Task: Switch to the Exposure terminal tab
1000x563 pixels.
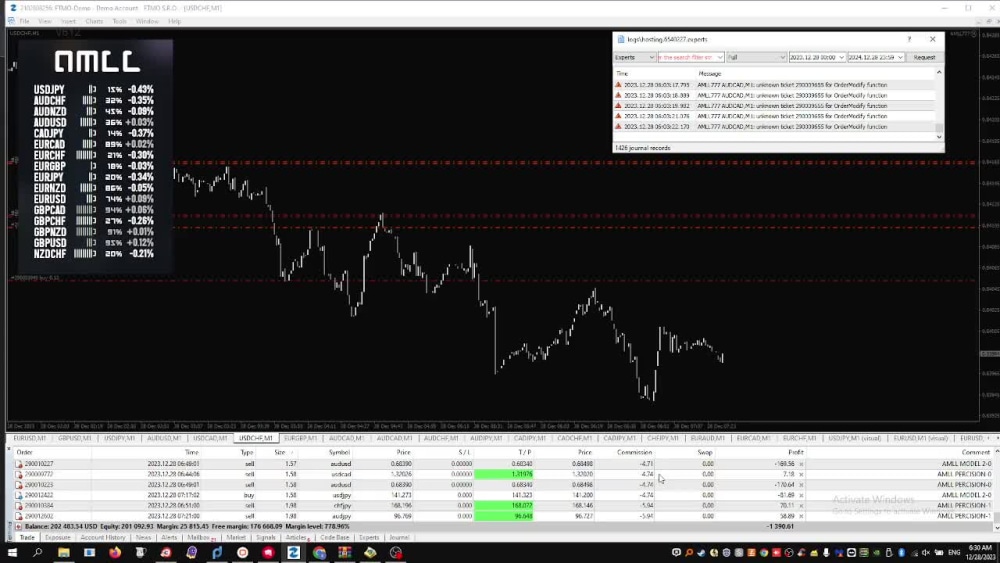Action: click(x=57, y=537)
